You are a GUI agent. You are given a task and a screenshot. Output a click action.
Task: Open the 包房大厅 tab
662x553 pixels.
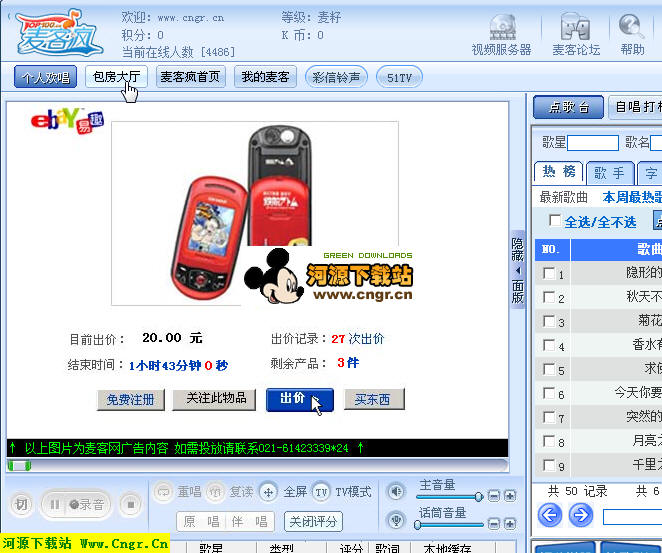[x=116, y=76]
